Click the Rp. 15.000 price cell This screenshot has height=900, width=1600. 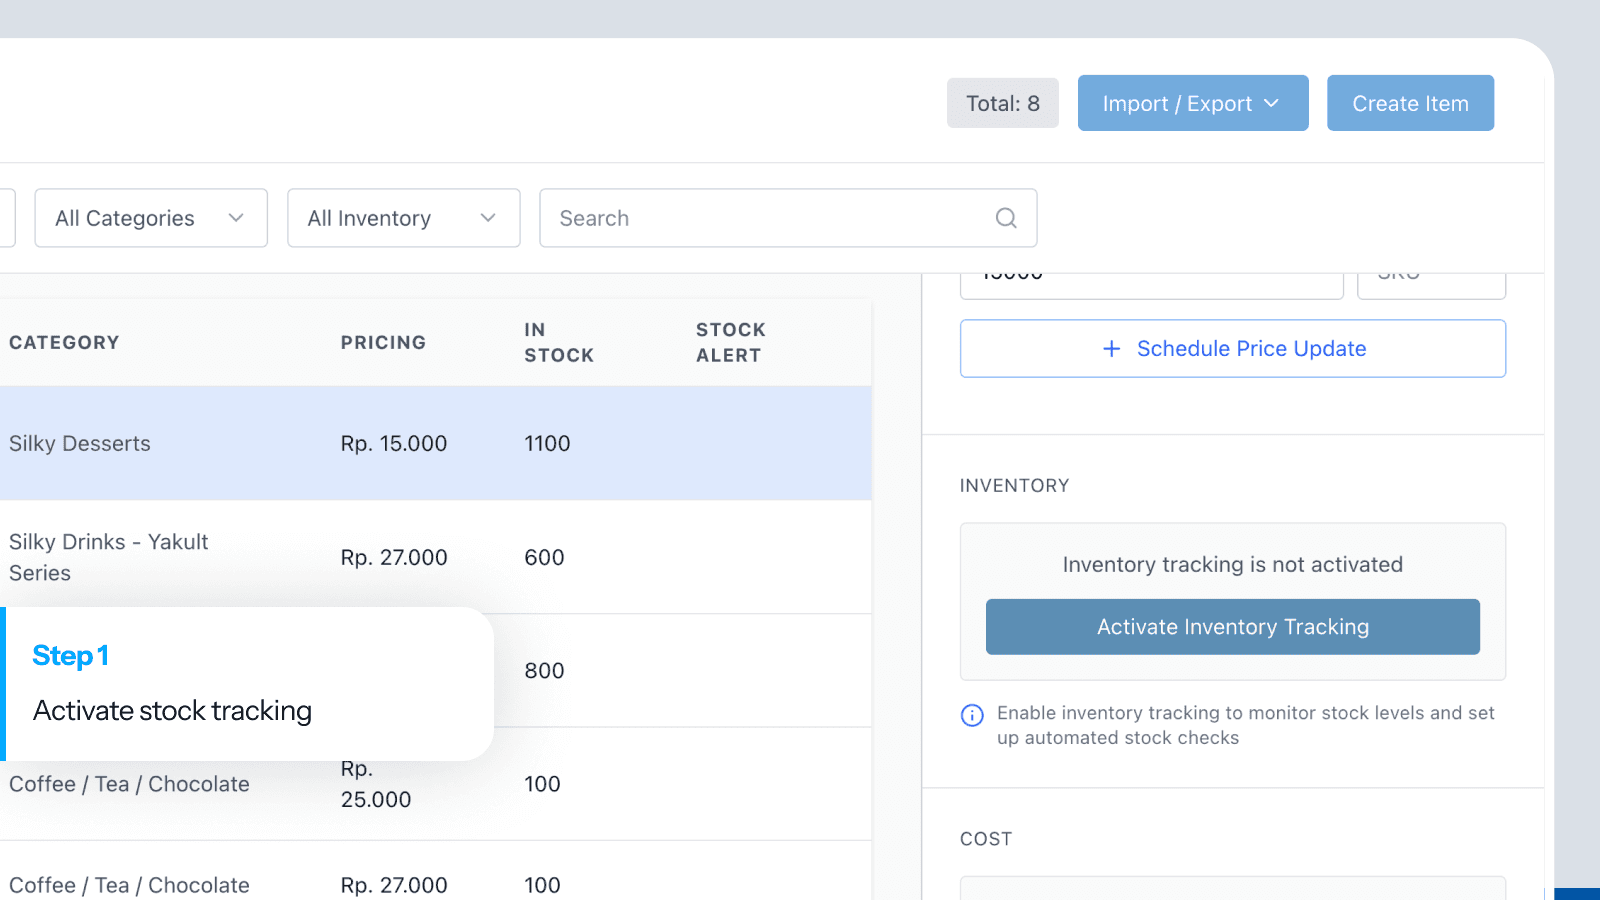point(394,443)
